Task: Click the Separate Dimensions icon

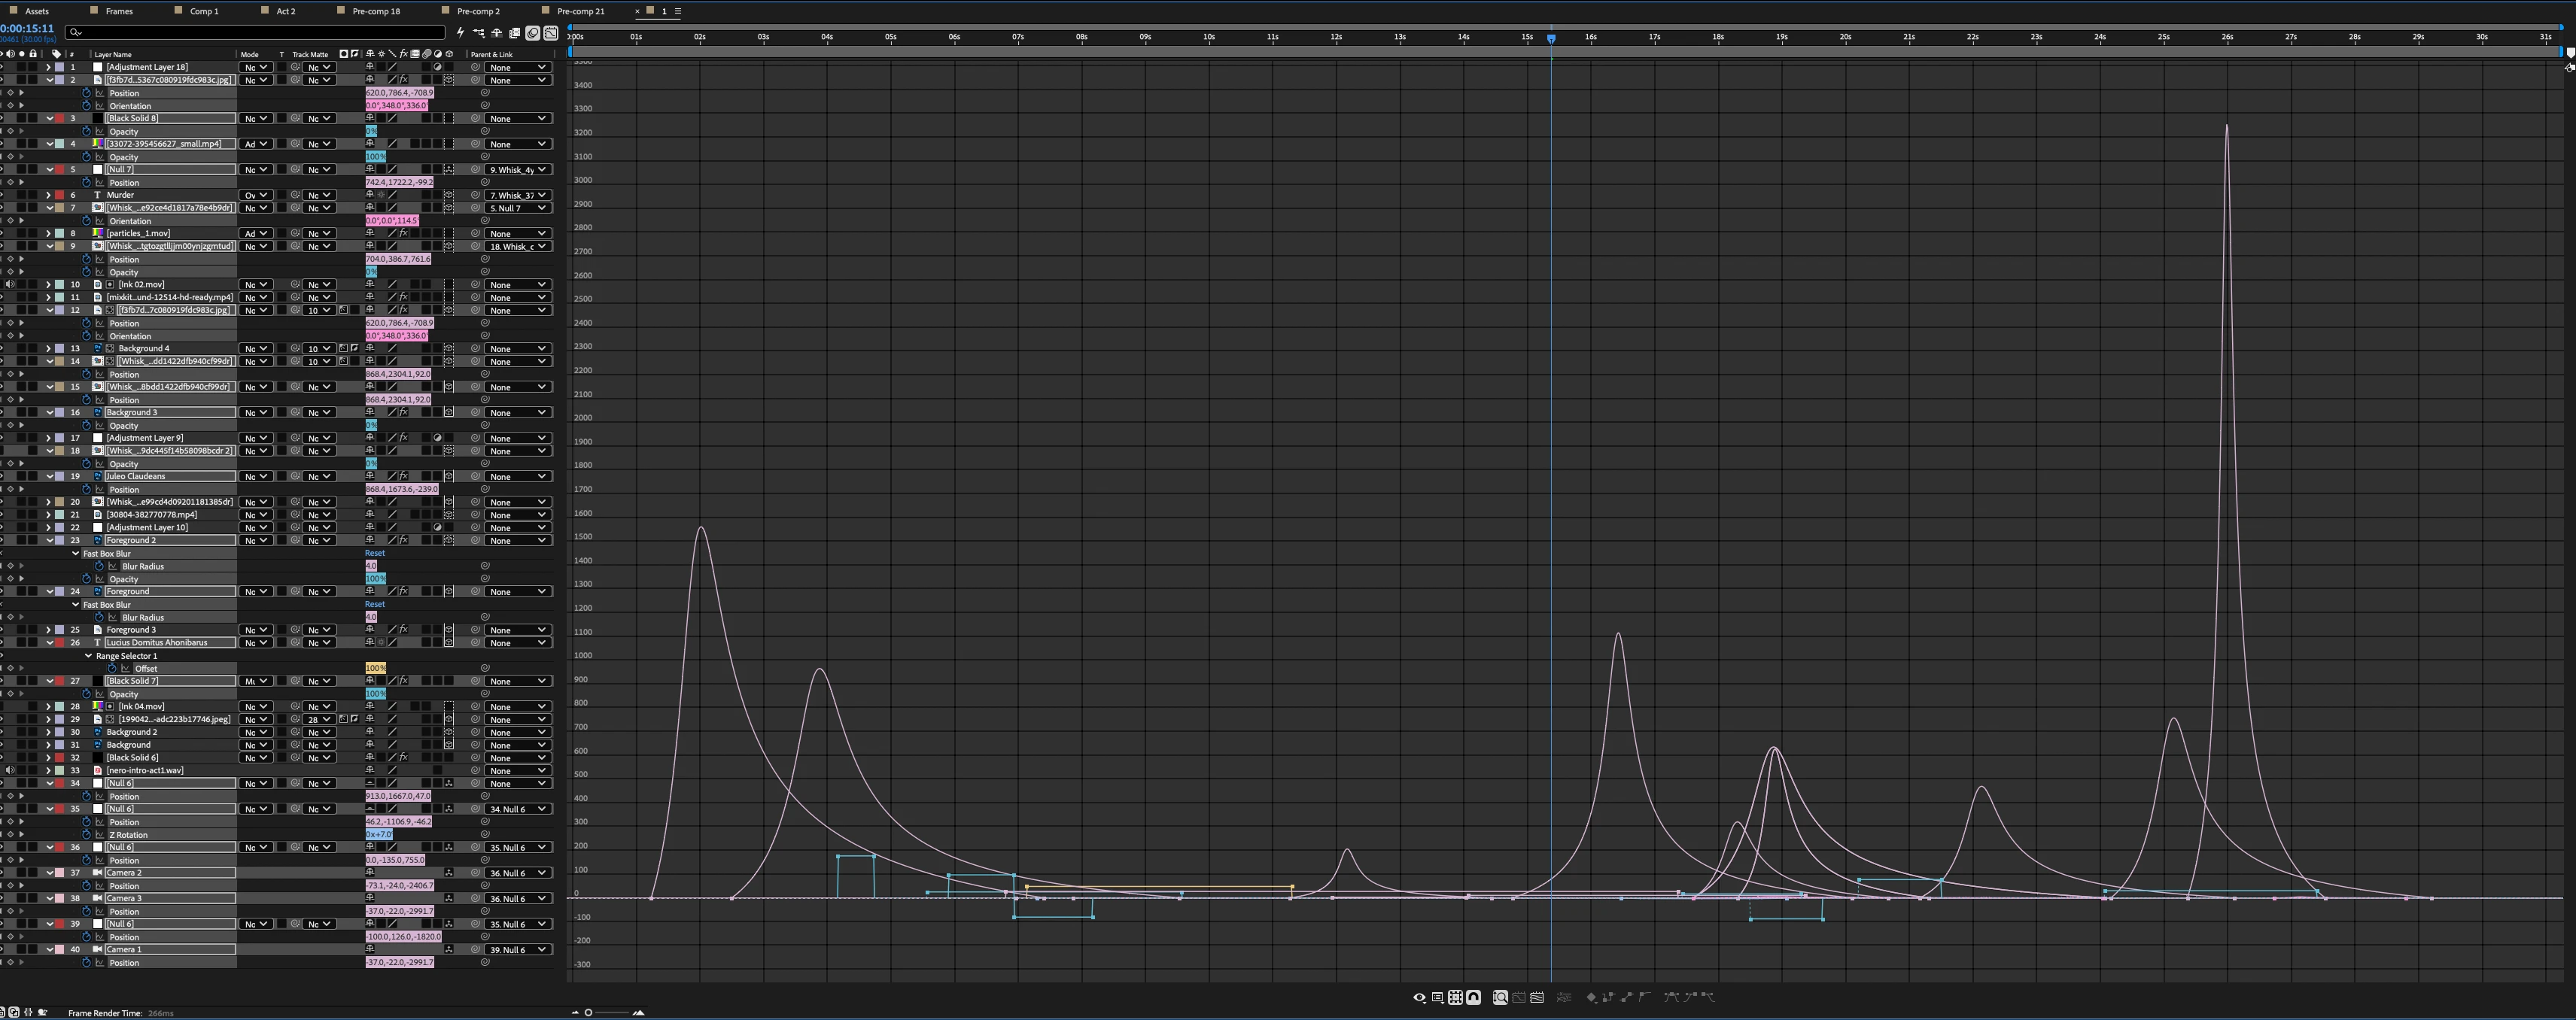Action: (1565, 997)
